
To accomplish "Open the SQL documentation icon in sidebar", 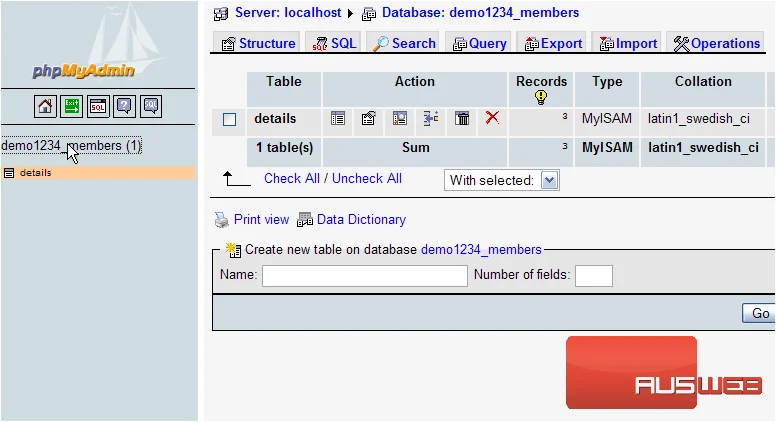I will coord(151,106).
